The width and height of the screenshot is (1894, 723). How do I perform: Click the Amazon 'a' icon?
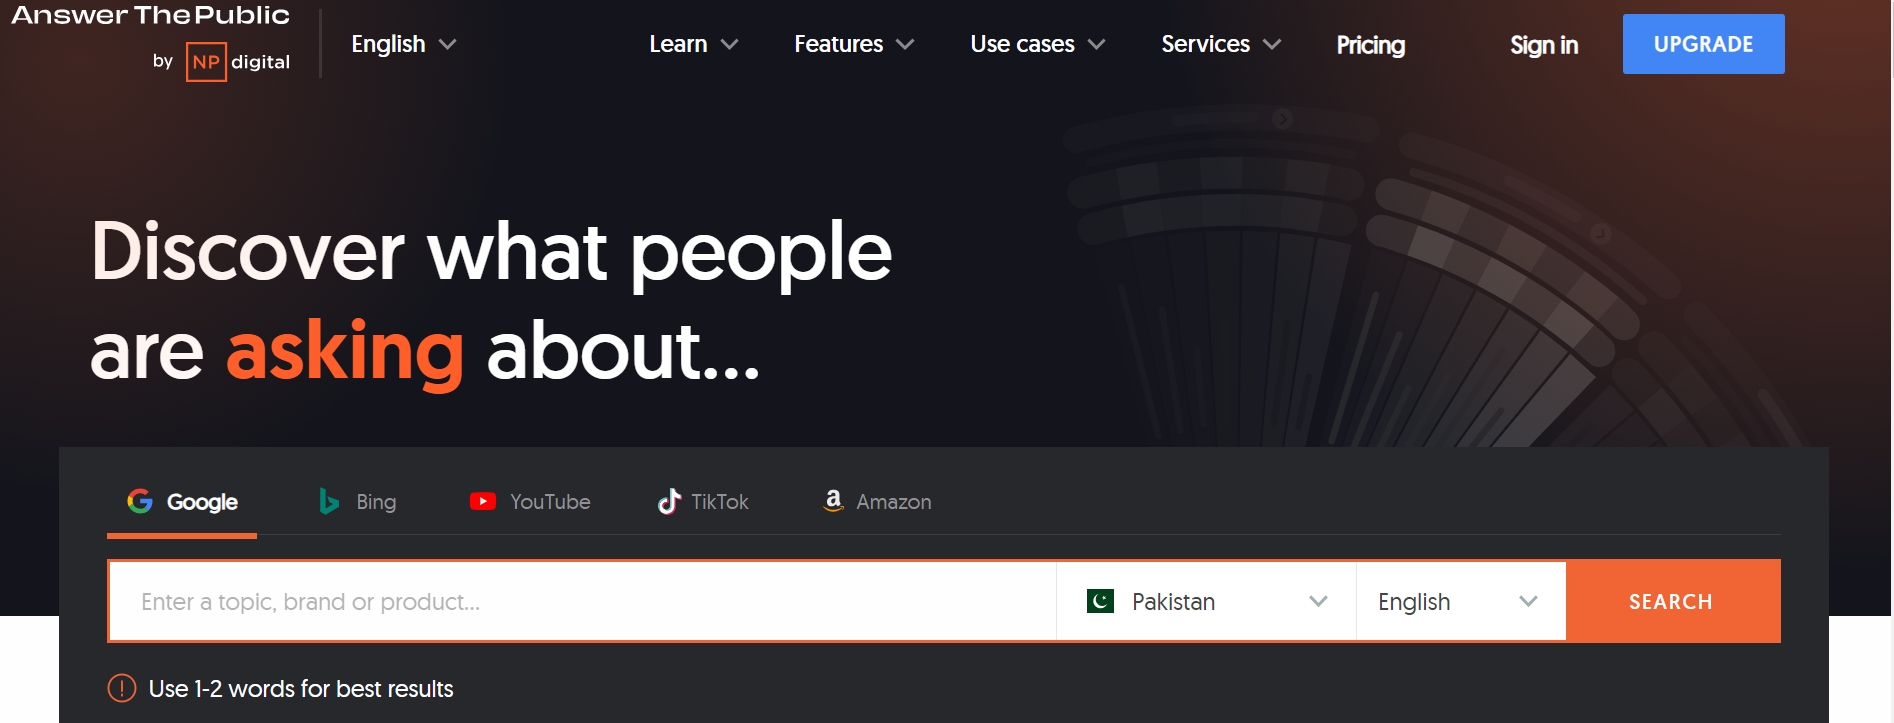[833, 500]
